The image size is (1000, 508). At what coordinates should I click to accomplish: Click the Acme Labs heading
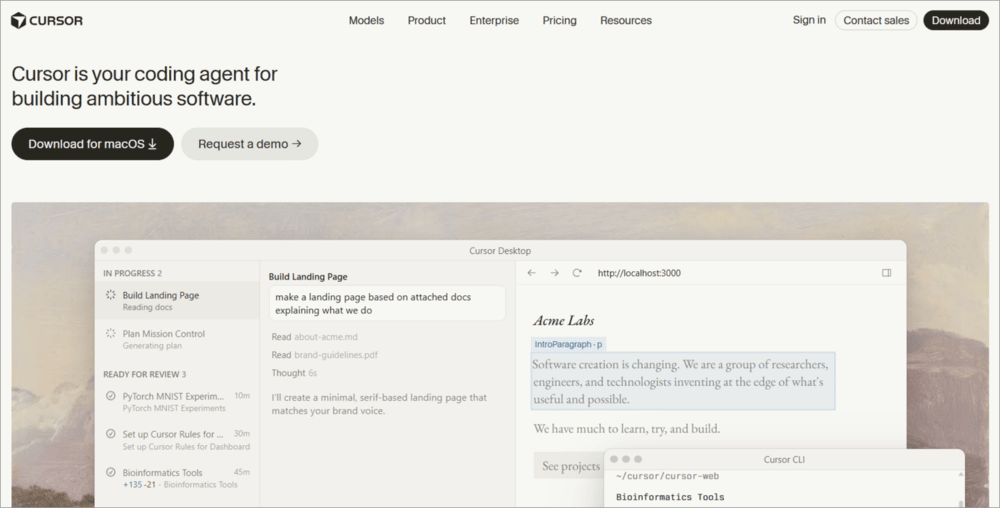click(564, 320)
